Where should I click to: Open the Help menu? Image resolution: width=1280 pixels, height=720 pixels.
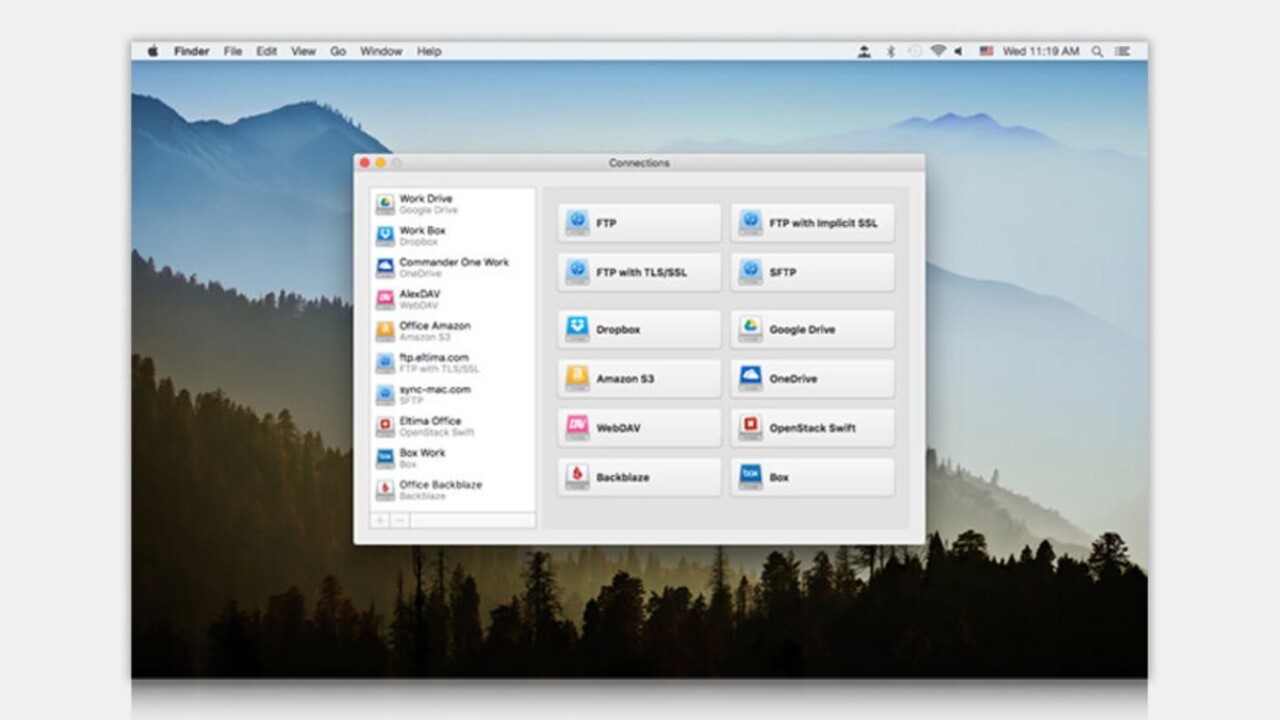429,51
